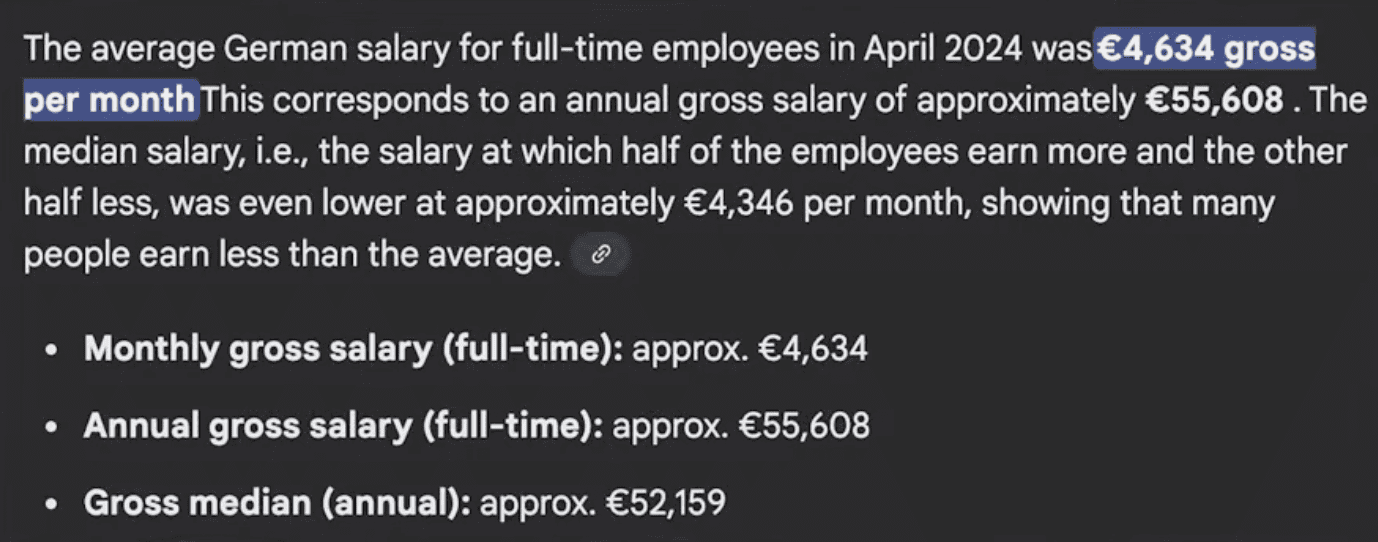Click the bullet dot before Monthly gross salary
1378x542 pixels.
[50, 351]
